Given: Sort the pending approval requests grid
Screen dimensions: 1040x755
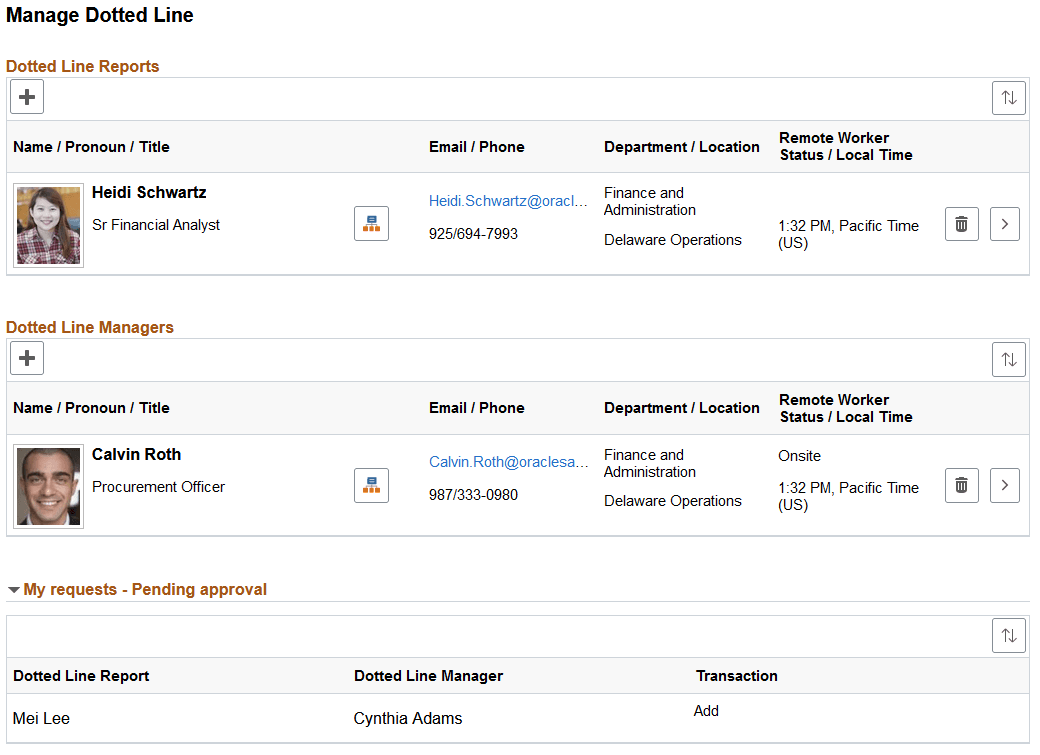Looking at the screenshot, I should click(x=1008, y=635).
